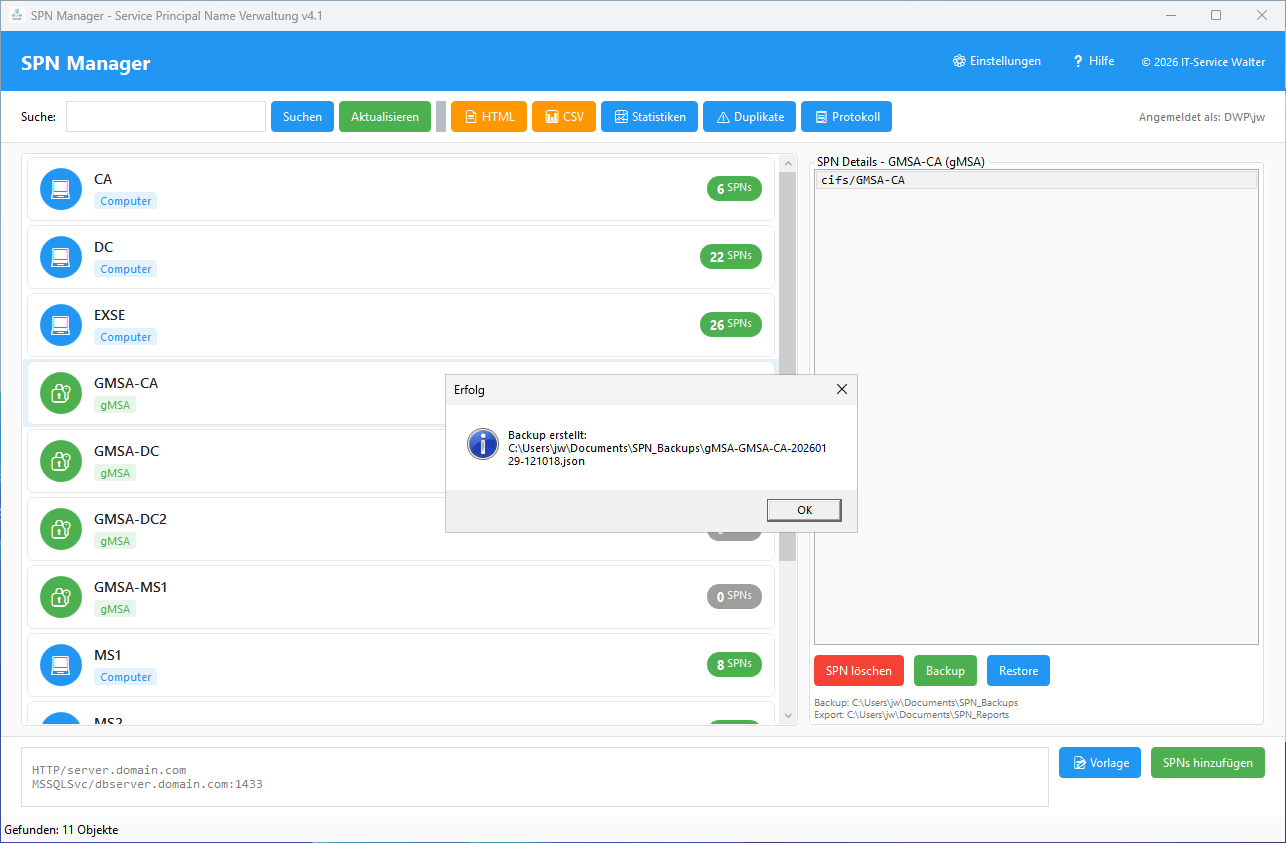The width and height of the screenshot is (1286, 843).
Task: Export the list as HTML
Action: [x=488, y=117]
